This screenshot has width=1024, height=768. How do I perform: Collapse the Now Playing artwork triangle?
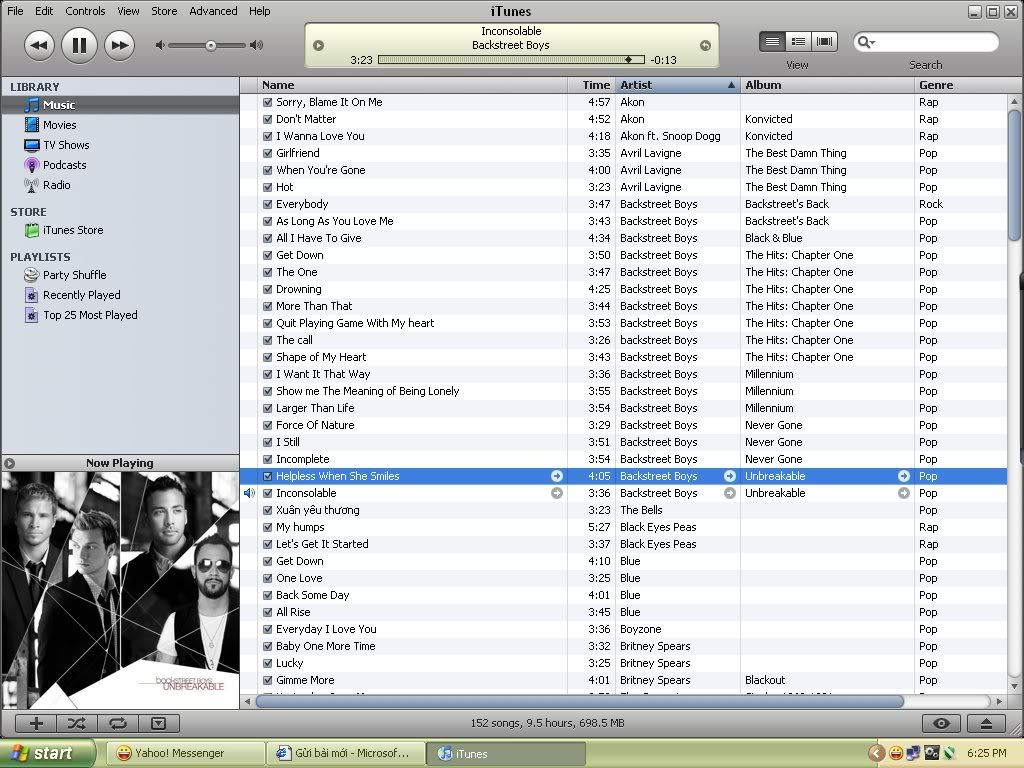pos(9,463)
